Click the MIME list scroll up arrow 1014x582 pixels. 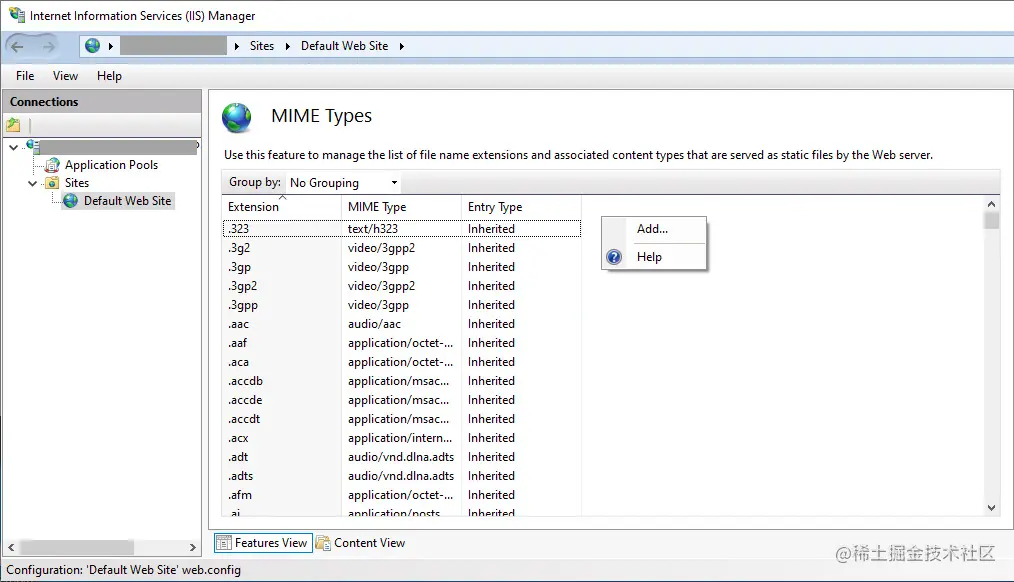(x=991, y=204)
